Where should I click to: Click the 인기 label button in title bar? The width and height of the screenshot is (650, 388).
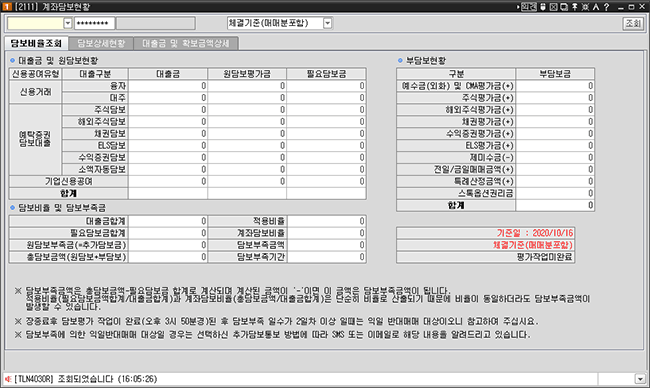click(529, 7)
